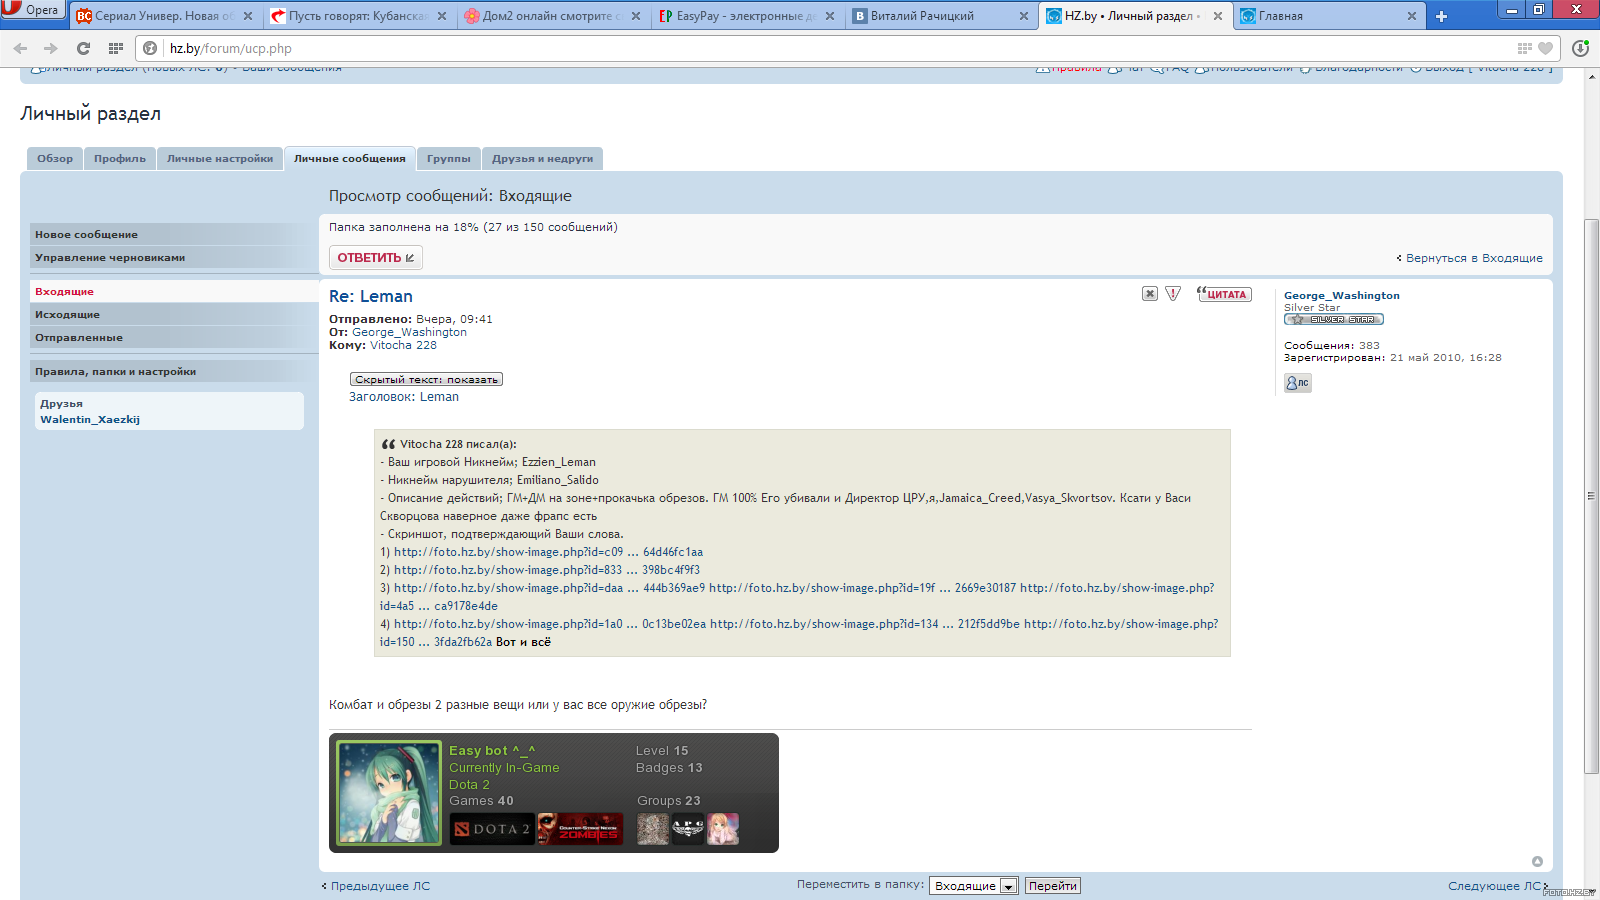Go to Предыдущее ЛС
This screenshot has height=900, width=1600.
[380, 886]
